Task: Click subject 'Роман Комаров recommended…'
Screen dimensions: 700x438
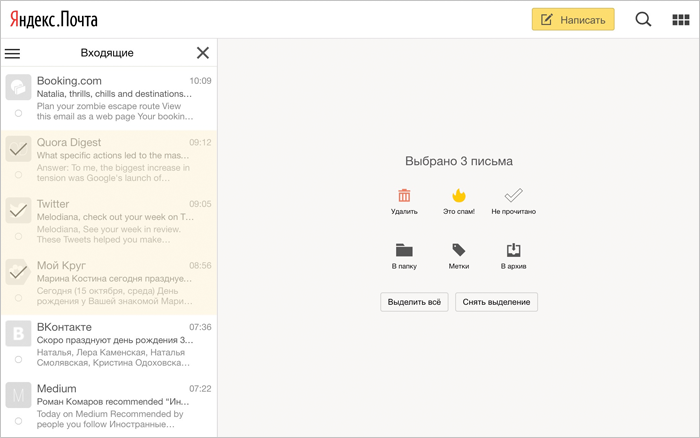Action: tap(113, 402)
